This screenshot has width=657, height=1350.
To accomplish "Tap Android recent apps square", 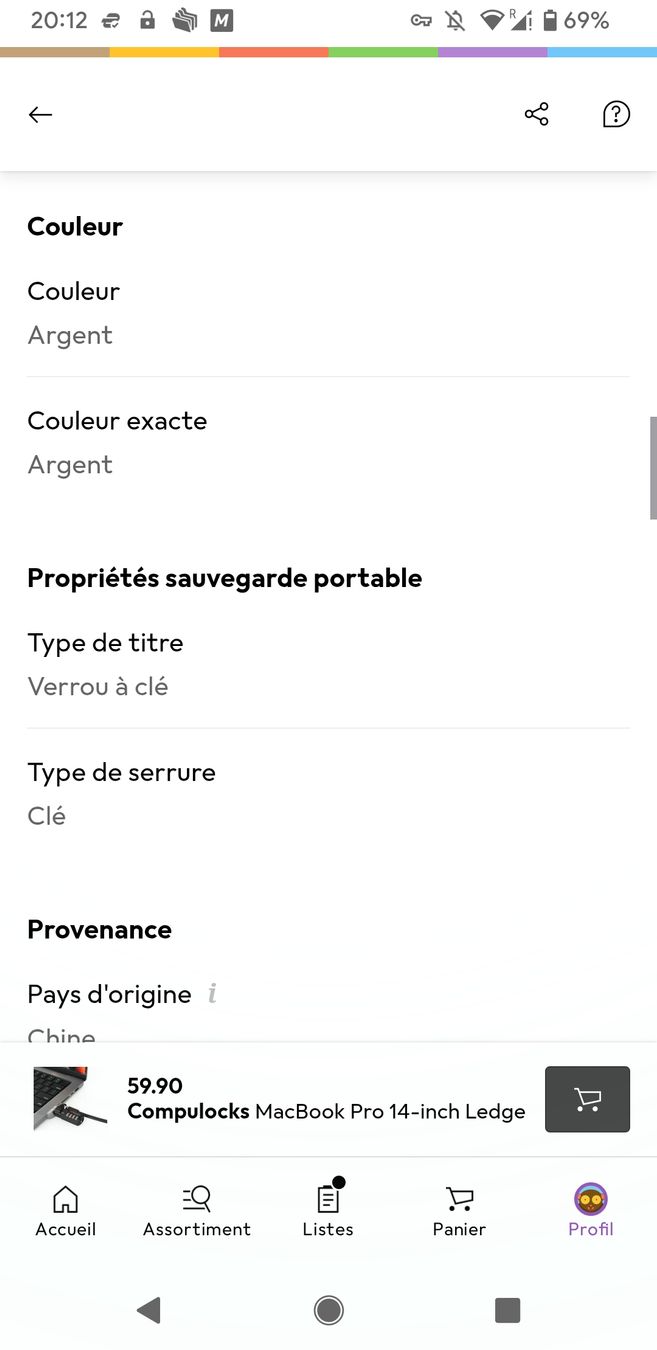I will click(508, 1310).
